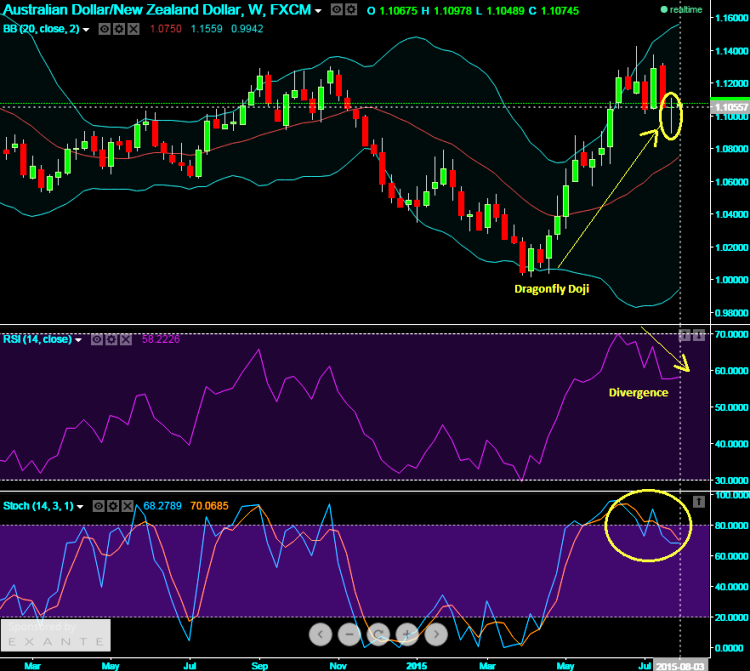Click the 0.98000 price axis label
Viewport: 750px width, 671px height.
click(731, 313)
